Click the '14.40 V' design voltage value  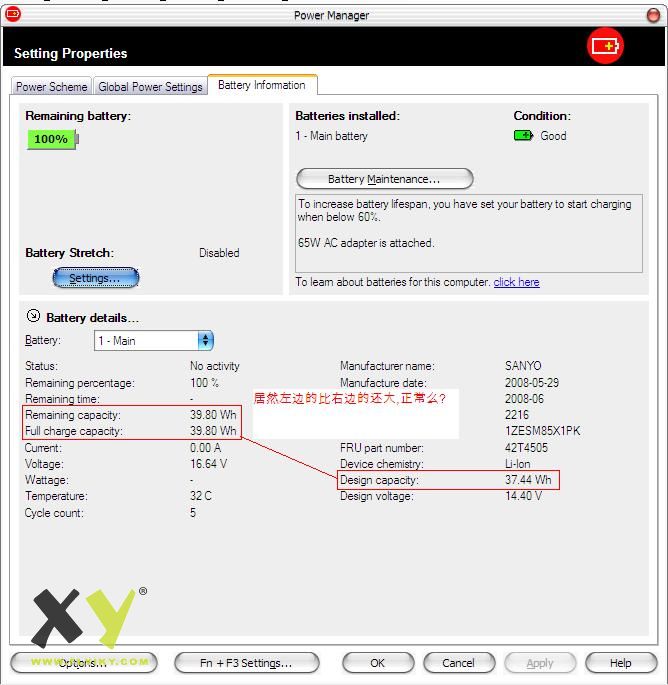523,496
